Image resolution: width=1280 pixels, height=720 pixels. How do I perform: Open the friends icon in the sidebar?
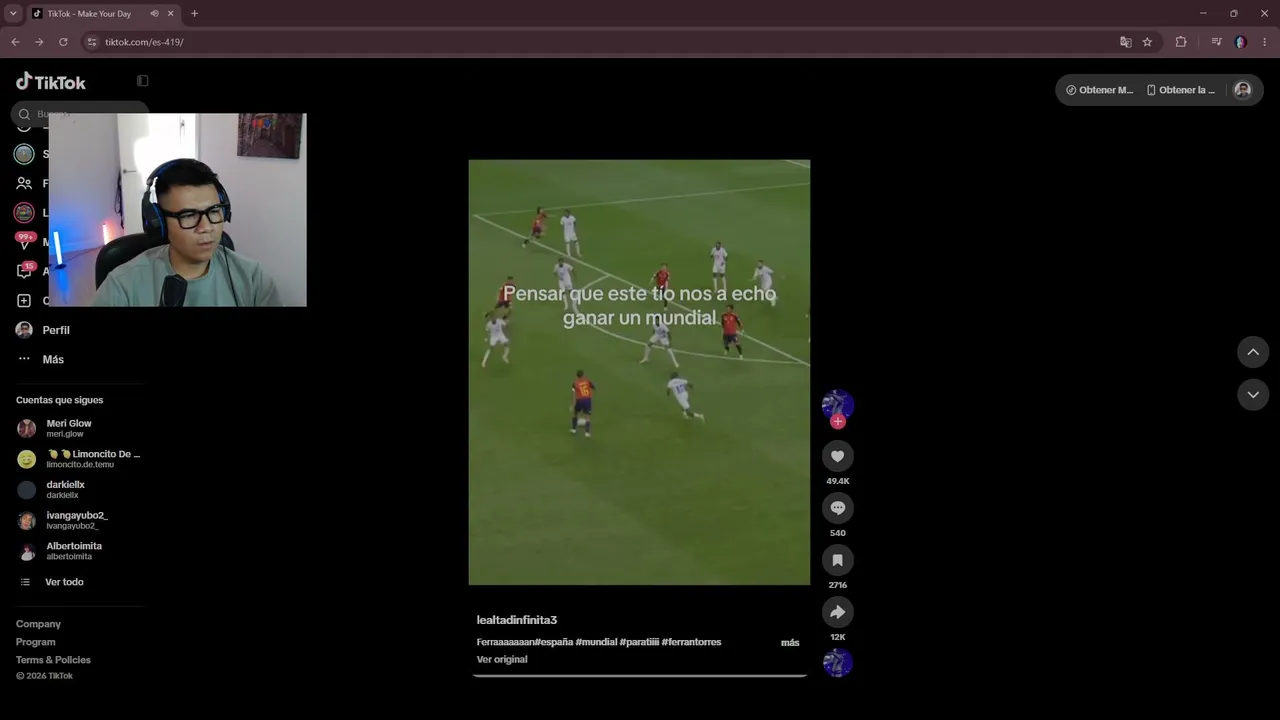click(x=24, y=183)
